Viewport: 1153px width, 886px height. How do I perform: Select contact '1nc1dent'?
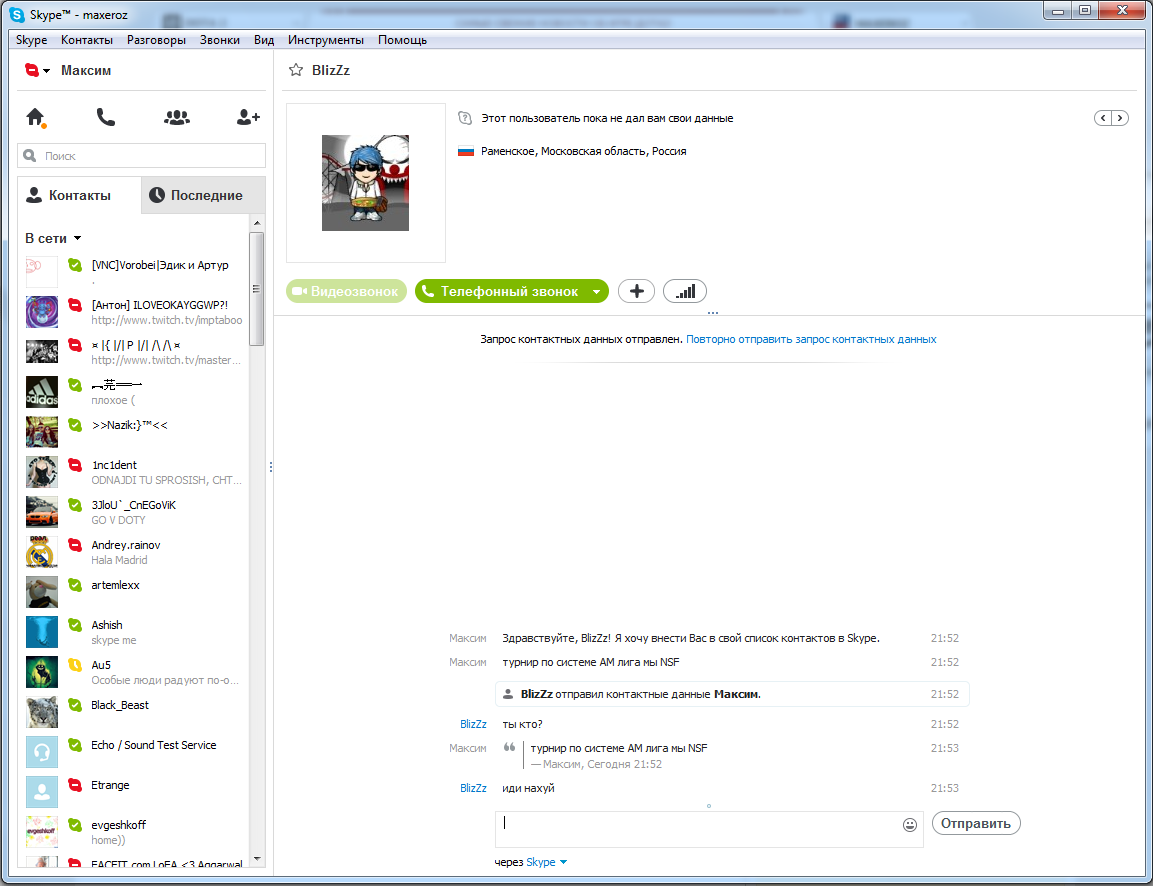134,472
